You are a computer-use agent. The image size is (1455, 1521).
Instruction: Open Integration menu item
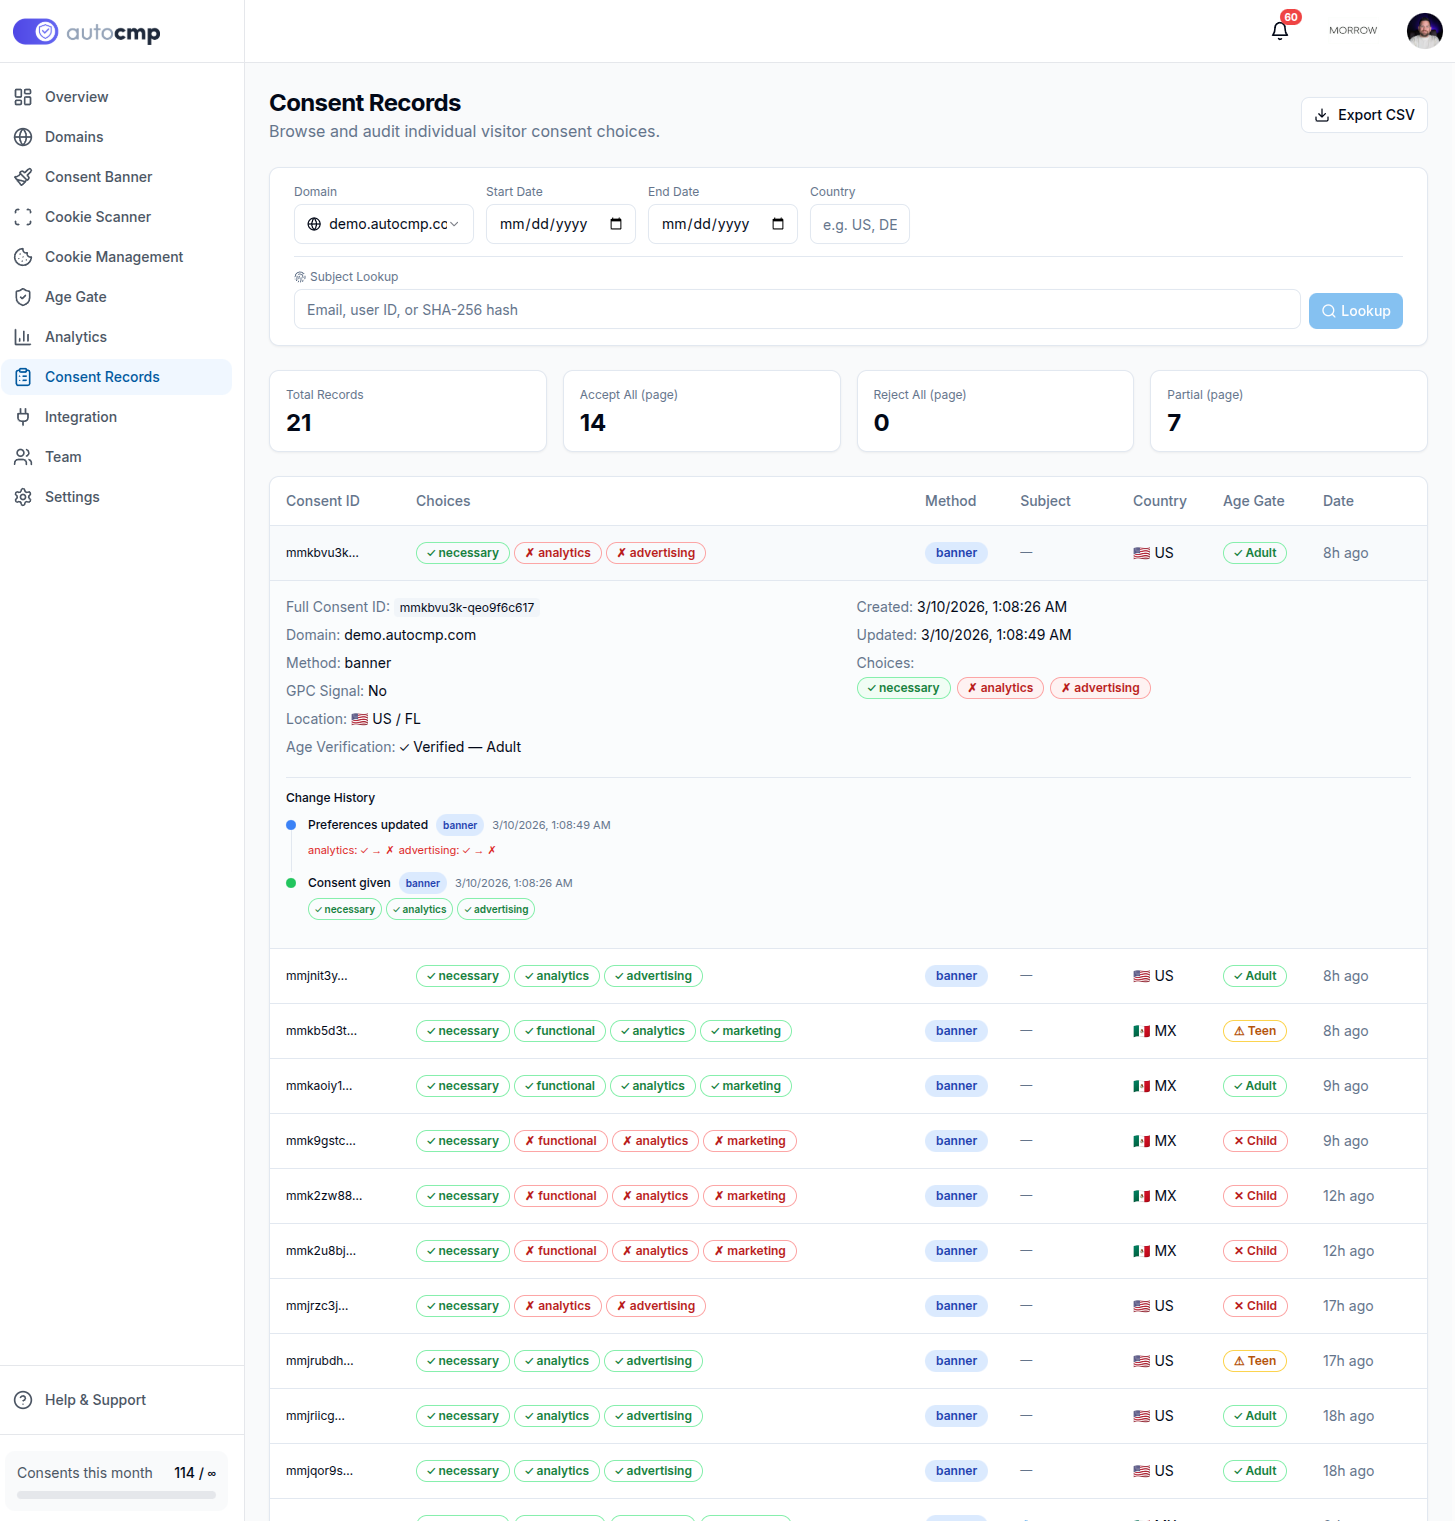(117, 417)
